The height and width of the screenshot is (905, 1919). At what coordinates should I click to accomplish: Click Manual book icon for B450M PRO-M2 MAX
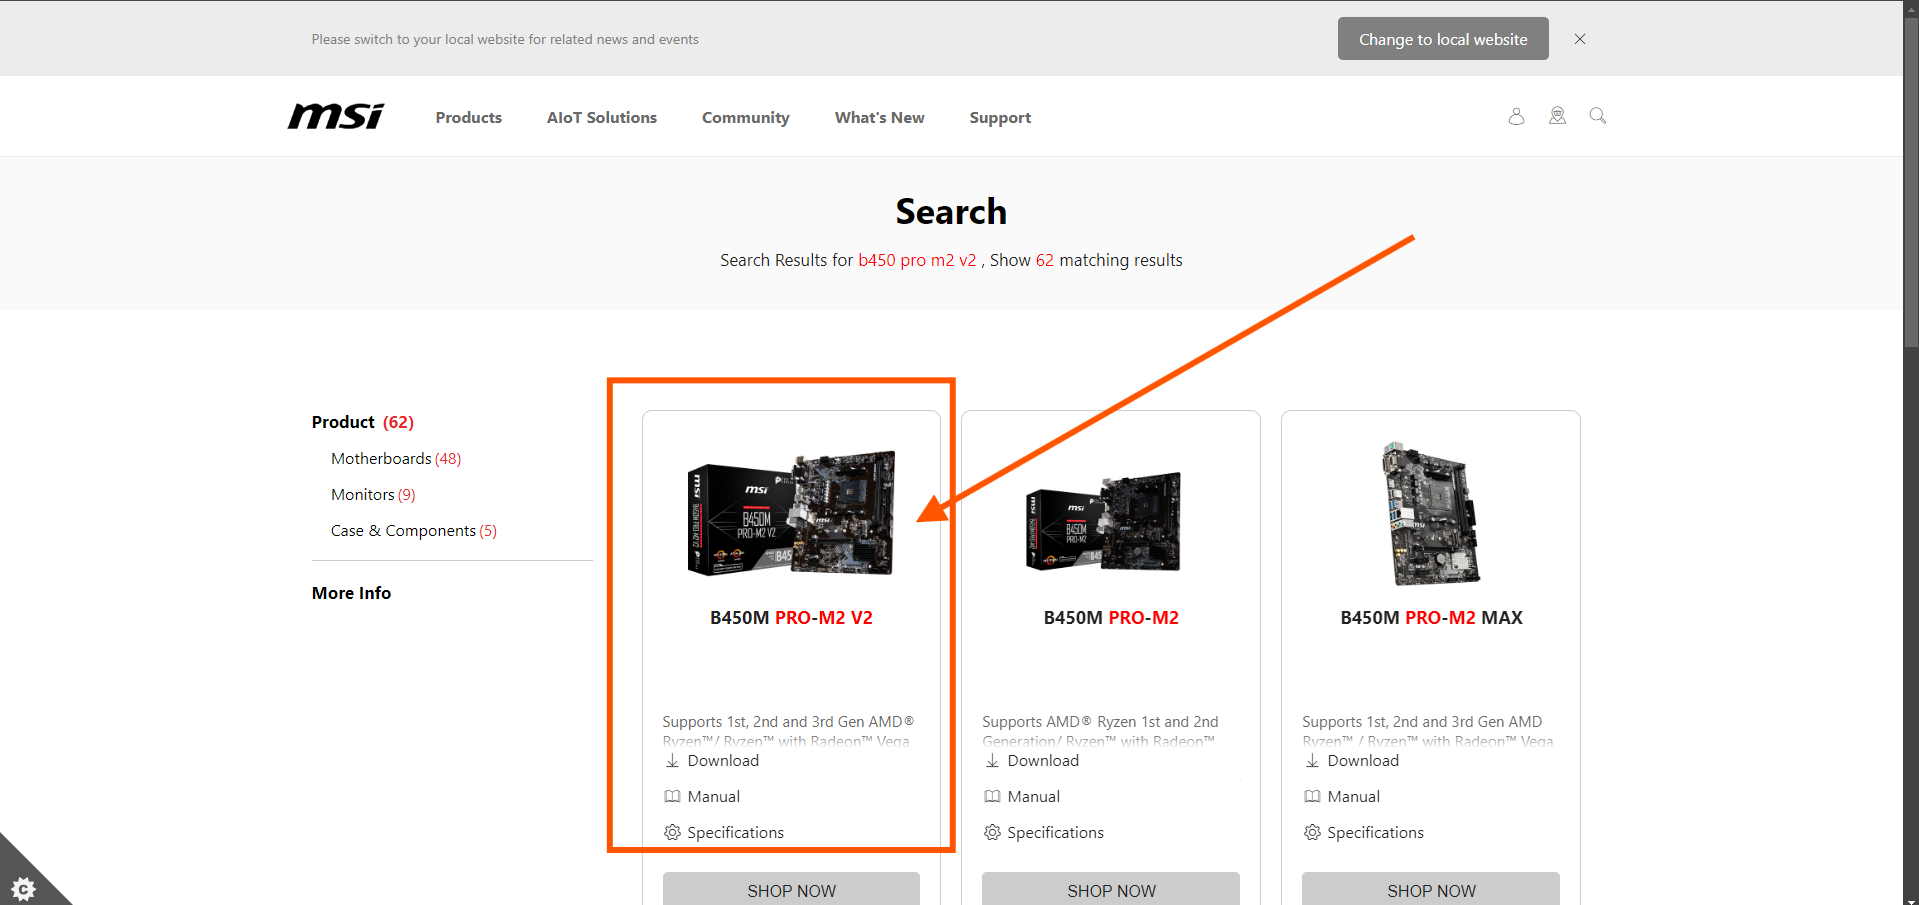pyautogui.click(x=1312, y=797)
